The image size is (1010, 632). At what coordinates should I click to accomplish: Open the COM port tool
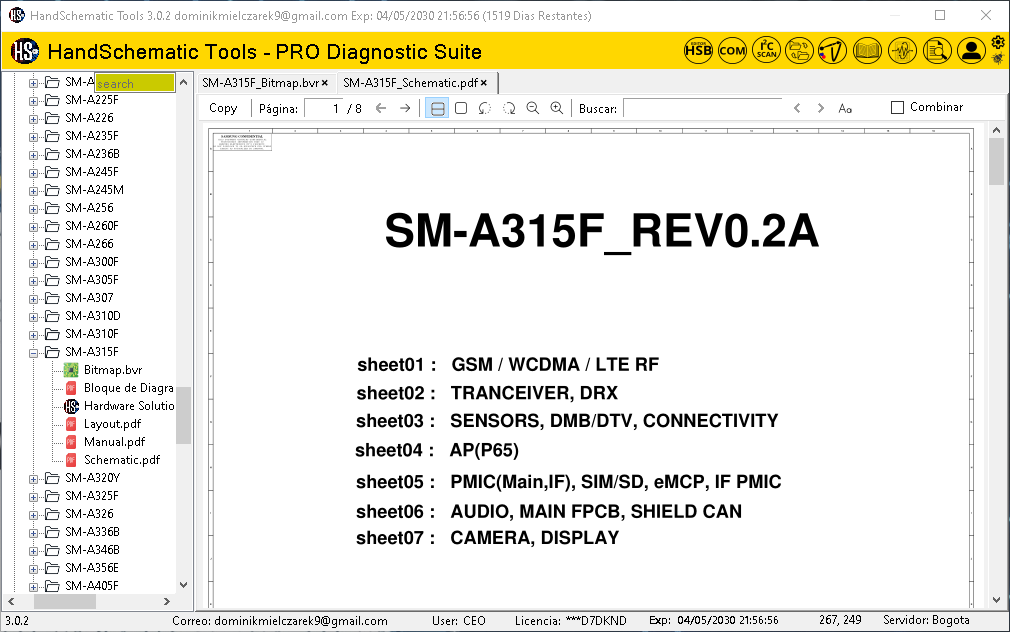[x=732, y=50]
